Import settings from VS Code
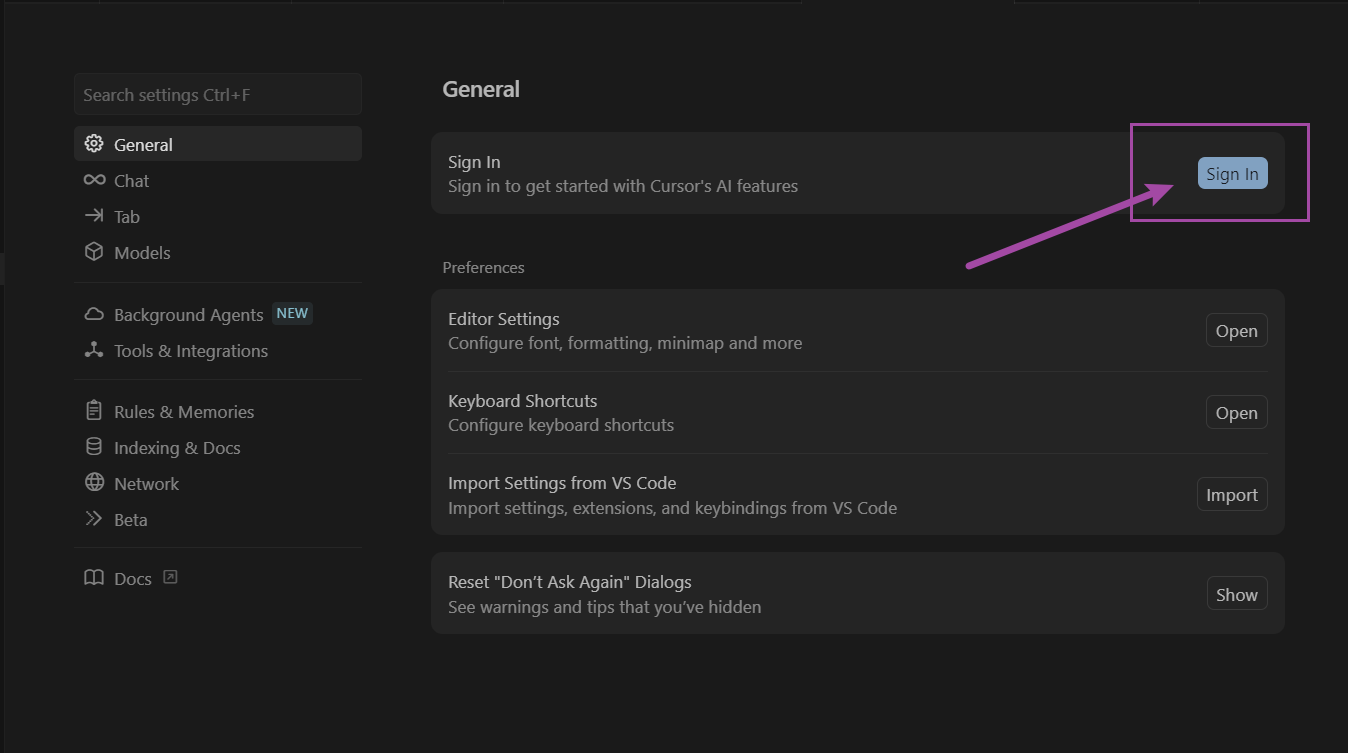Image resolution: width=1348 pixels, height=753 pixels. click(x=1231, y=495)
